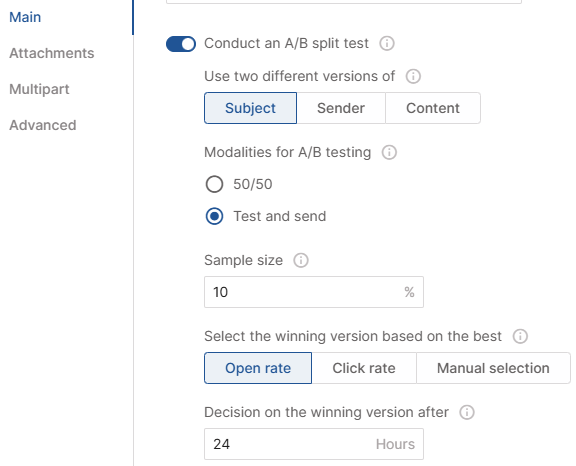Image resolution: width=576 pixels, height=466 pixels.
Task: Choose Content as the test variable
Action: click(x=433, y=108)
